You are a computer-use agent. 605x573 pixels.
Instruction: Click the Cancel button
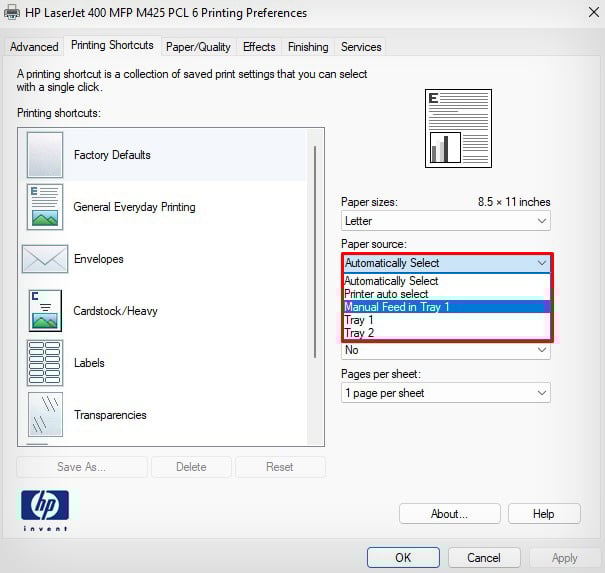[x=484, y=558]
